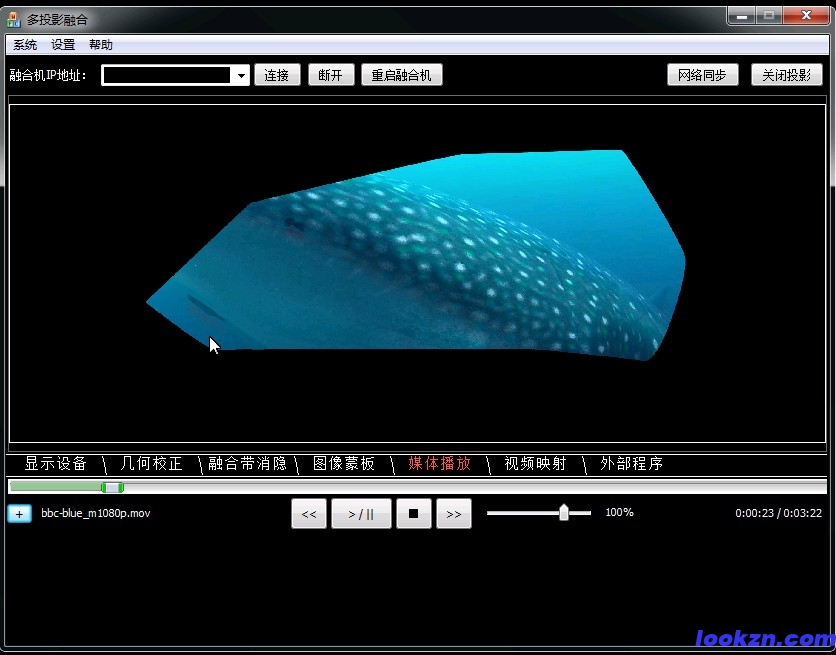836x655 pixels.
Task: Click the 网络同步 button
Action: pyautogui.click(x=702, y=75)
